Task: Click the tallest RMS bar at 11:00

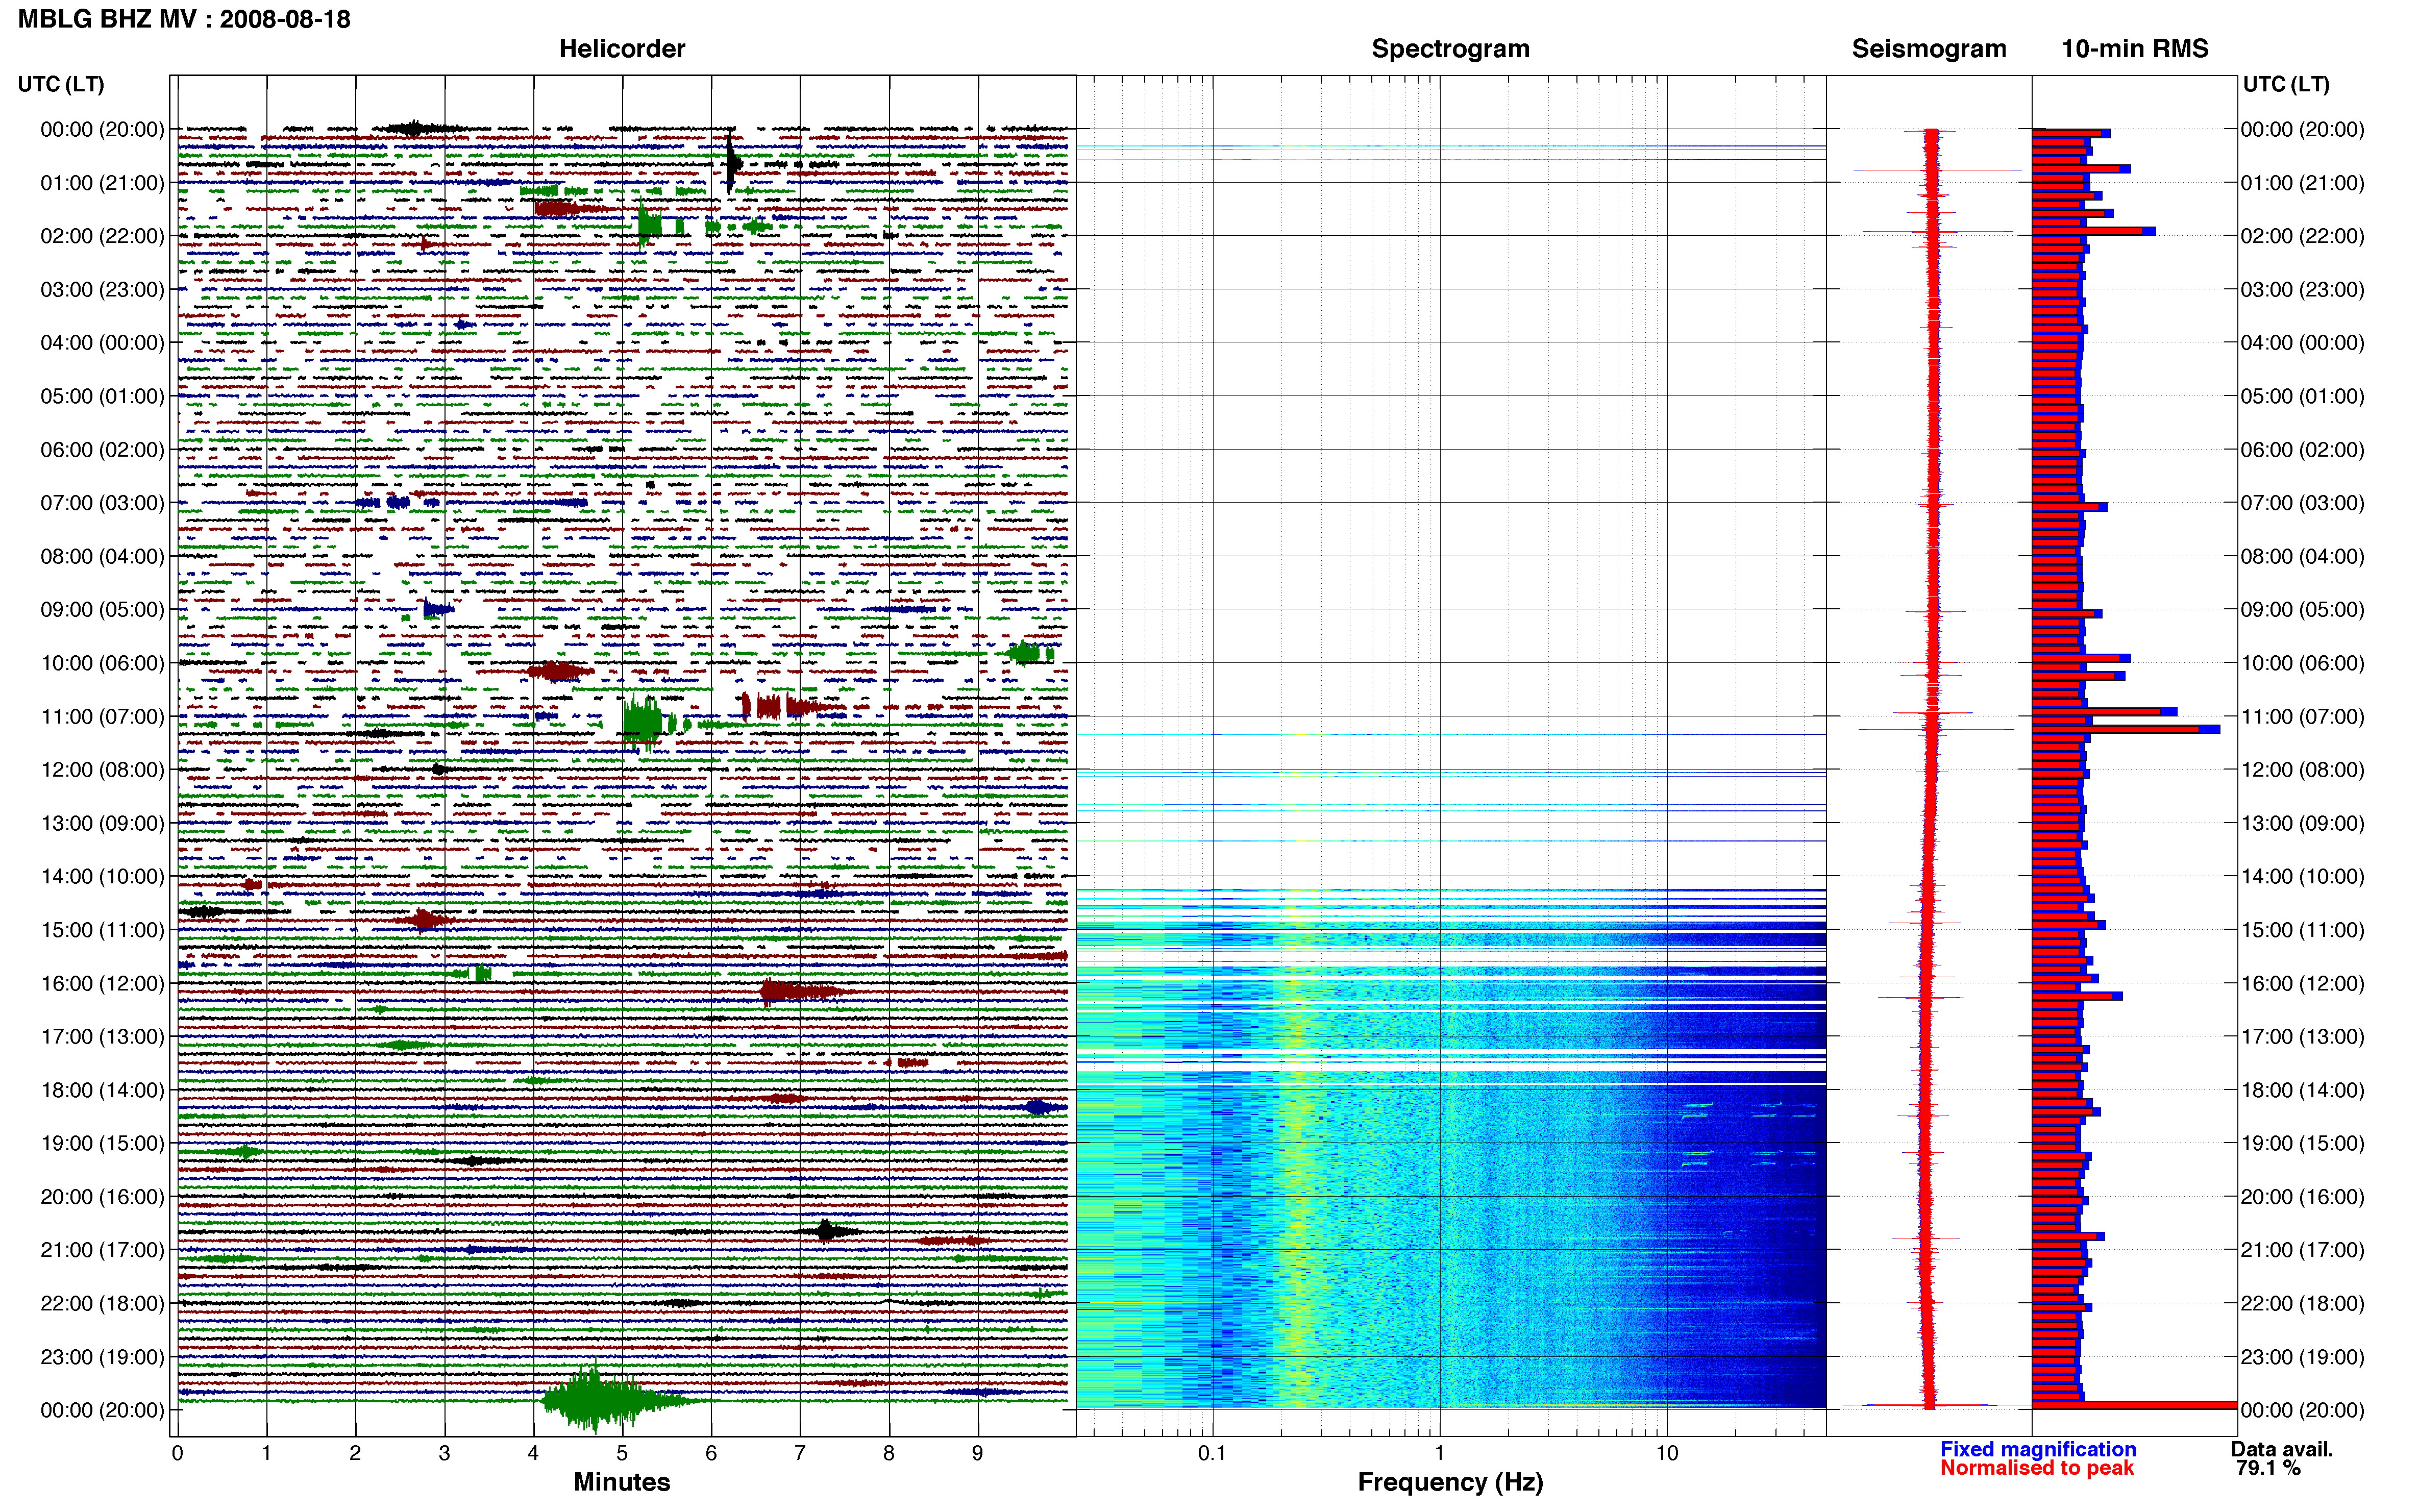Action: tap(2126, 729)
